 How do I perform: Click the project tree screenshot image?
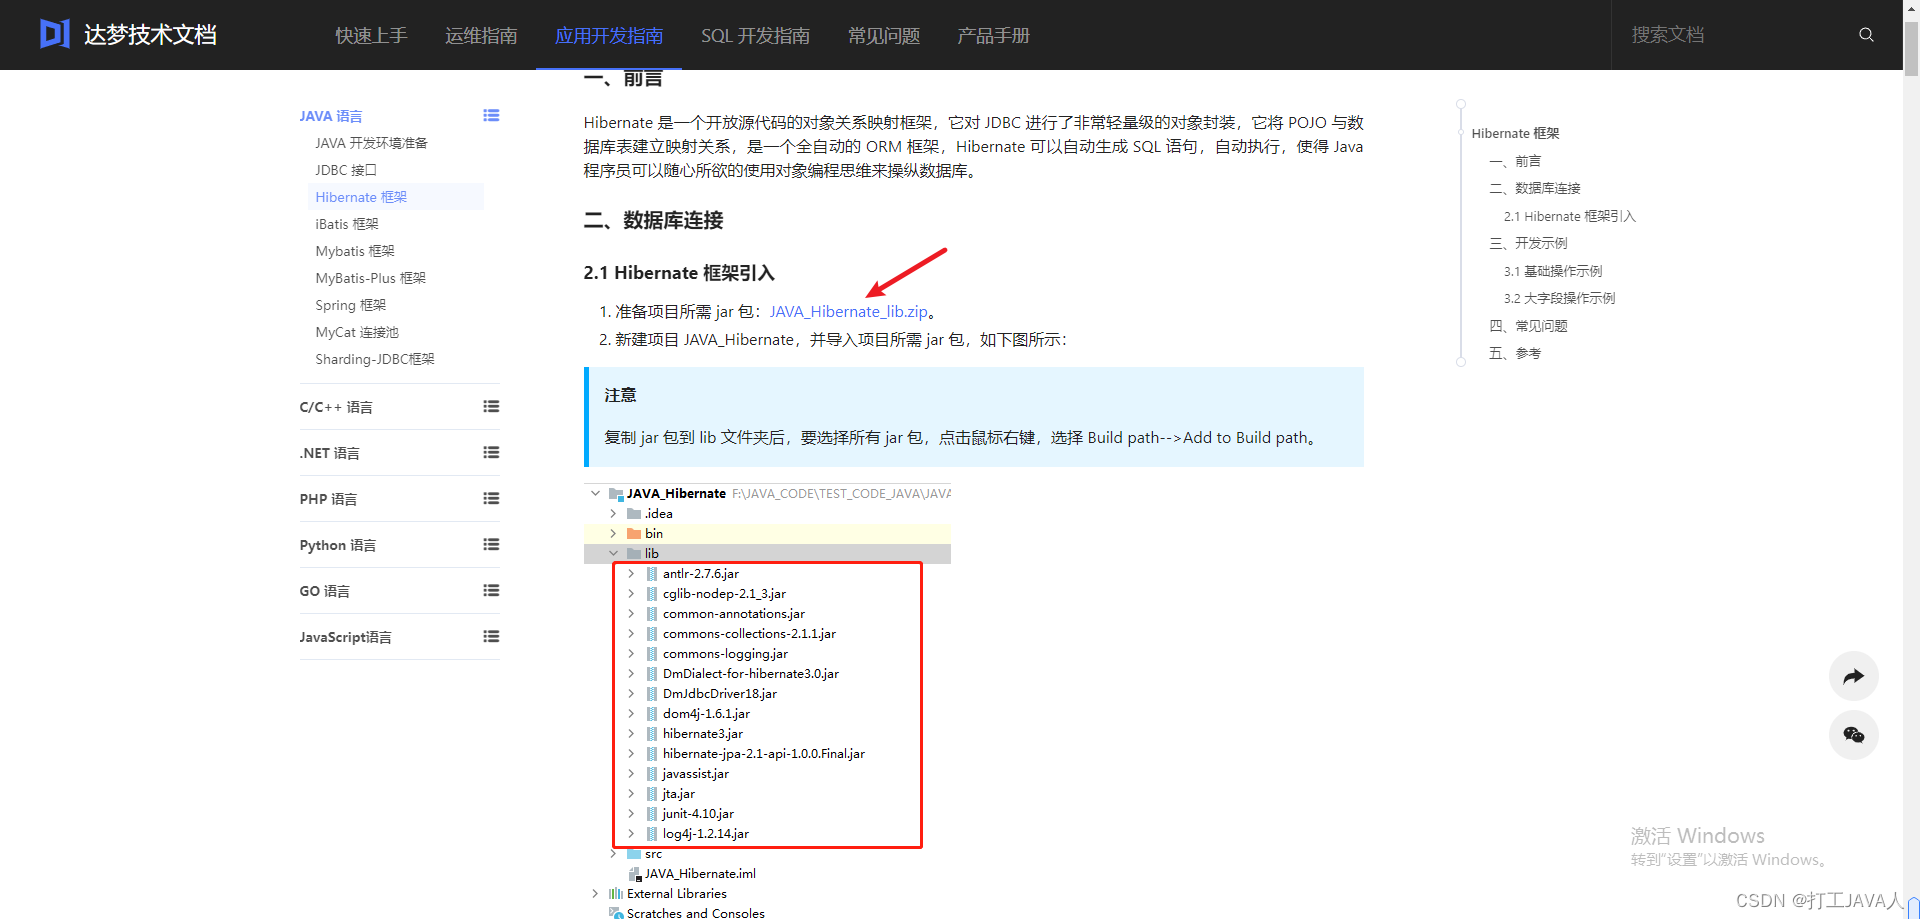767,701
